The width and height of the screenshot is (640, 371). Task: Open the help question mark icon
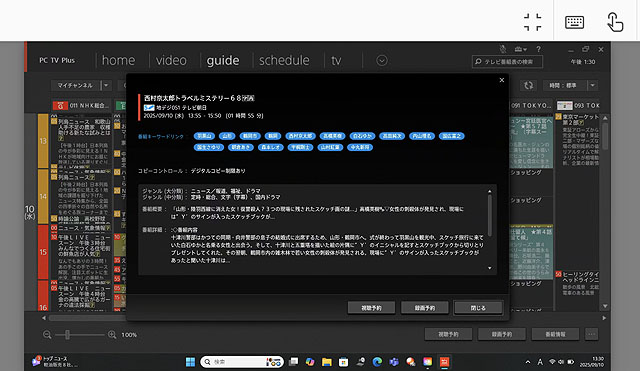click(x=539, y=49)
